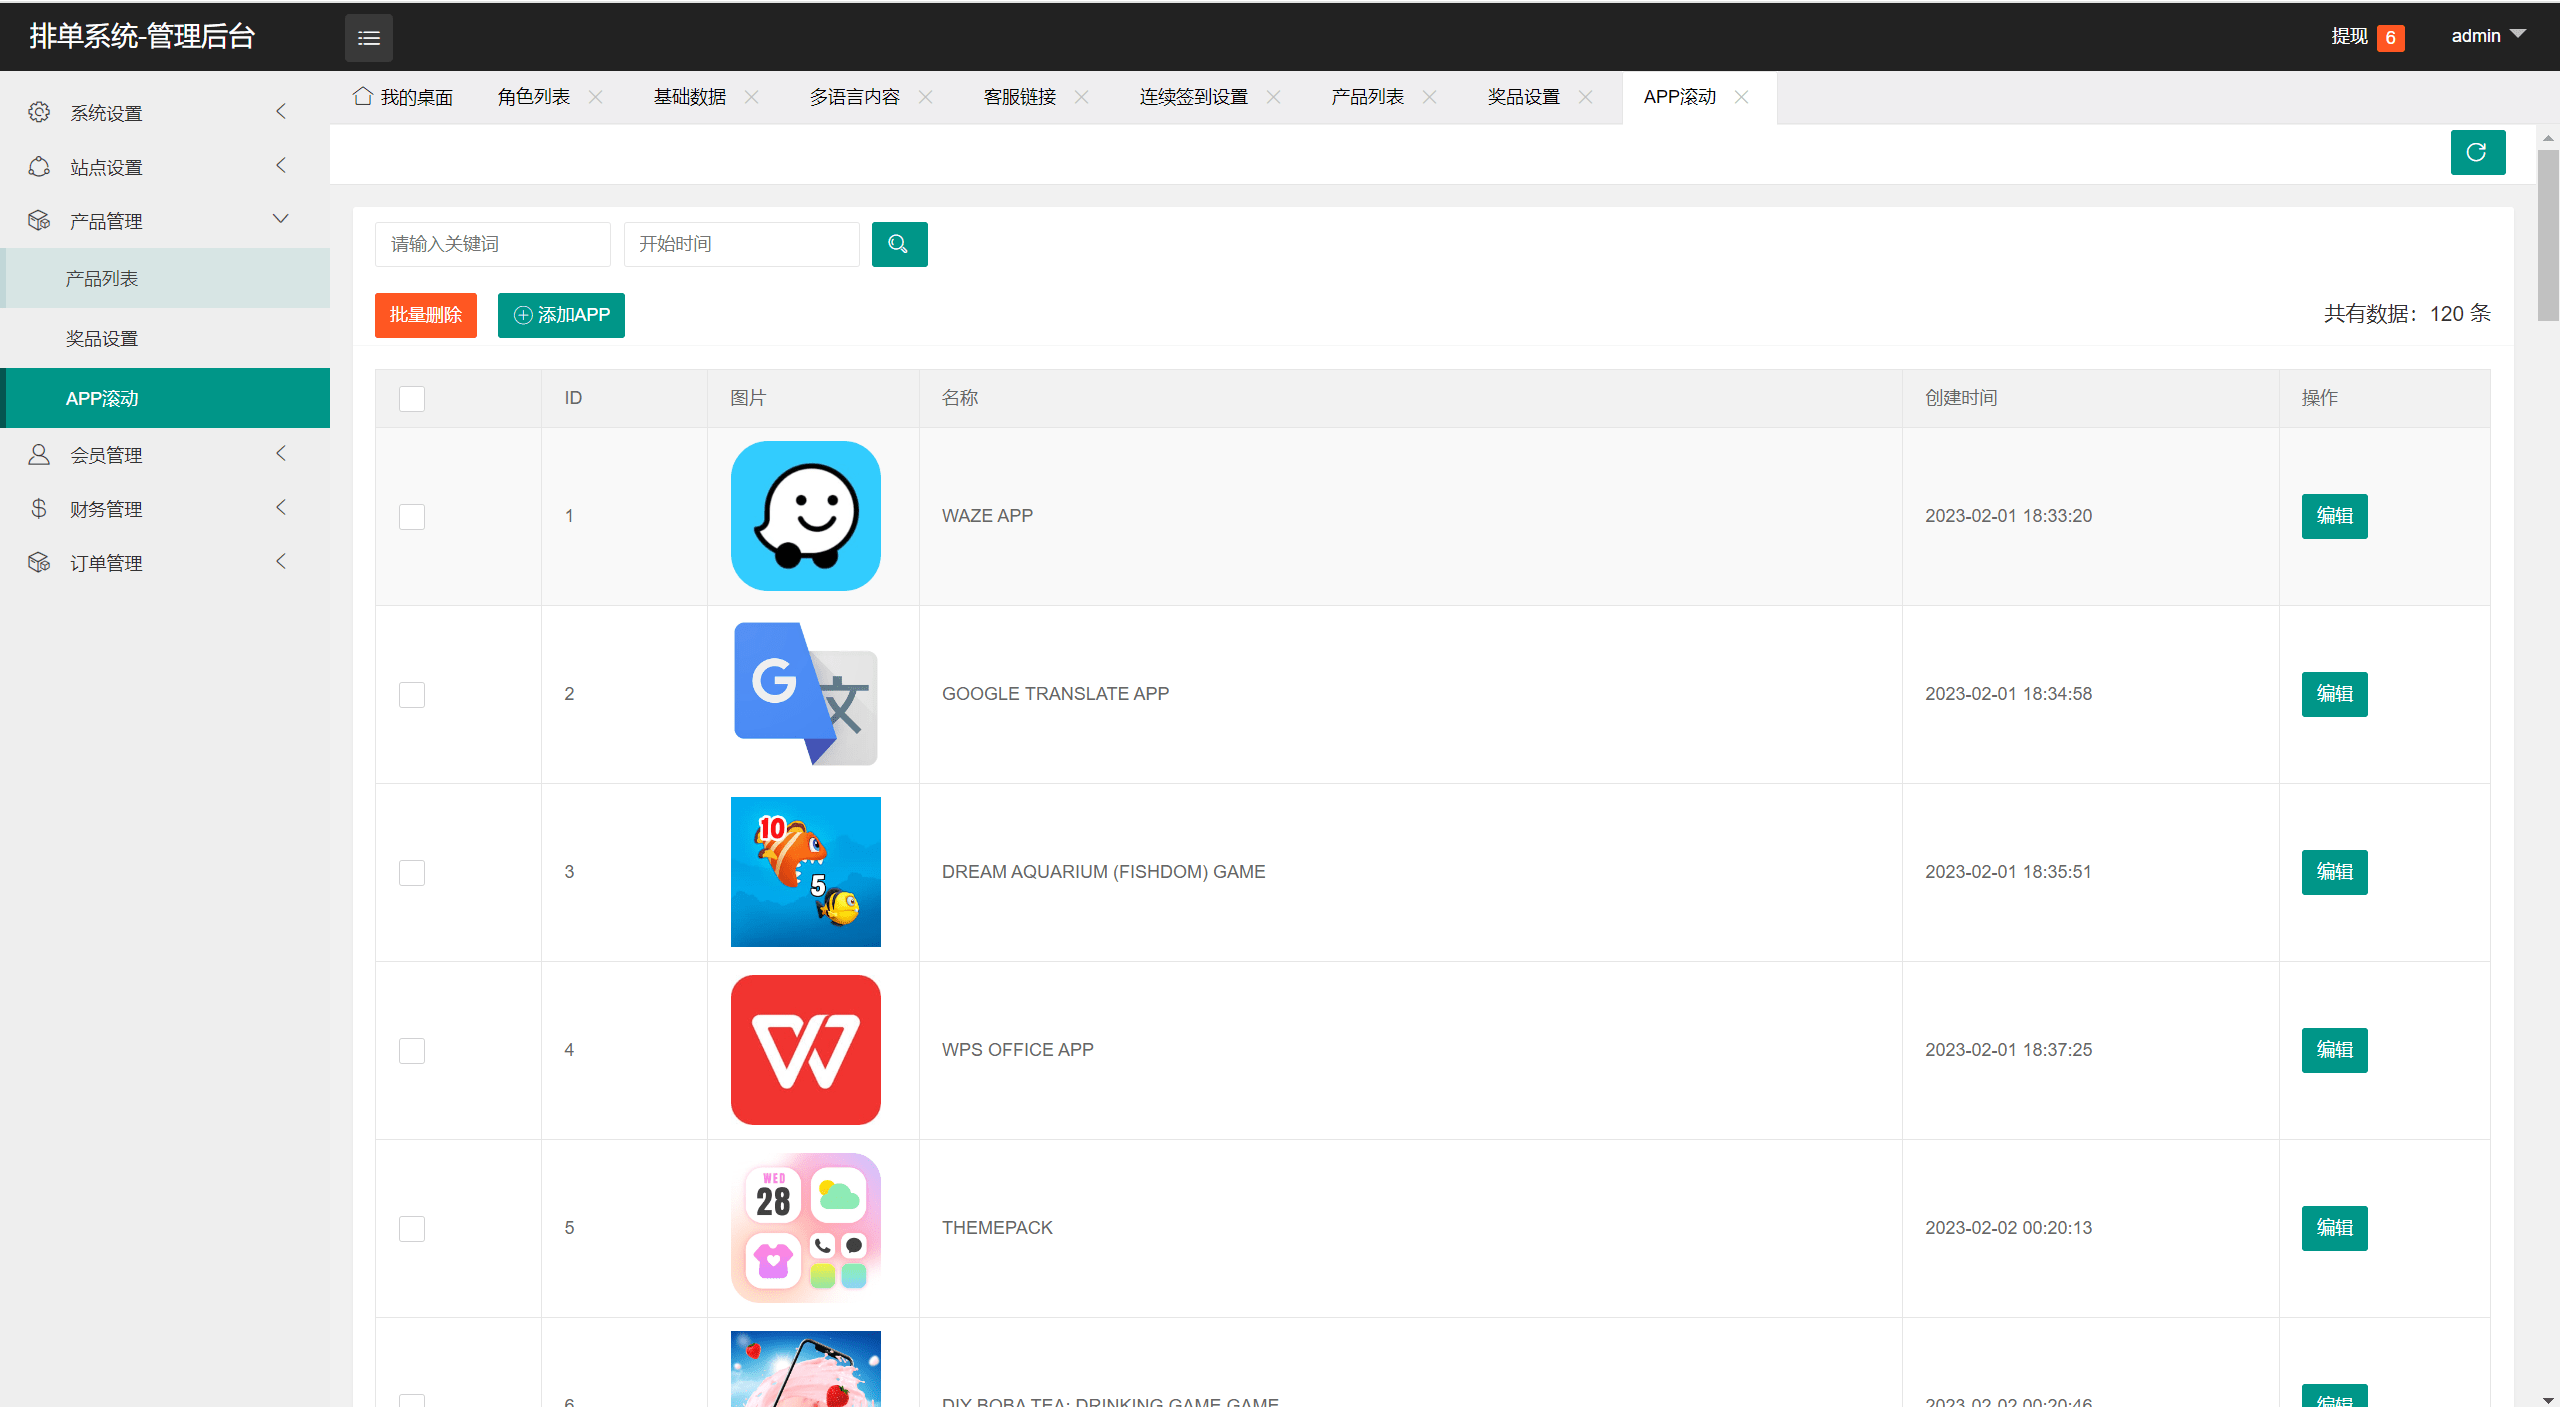
Task: Click the 批量删除 button
Action: [x=425, y=315]
